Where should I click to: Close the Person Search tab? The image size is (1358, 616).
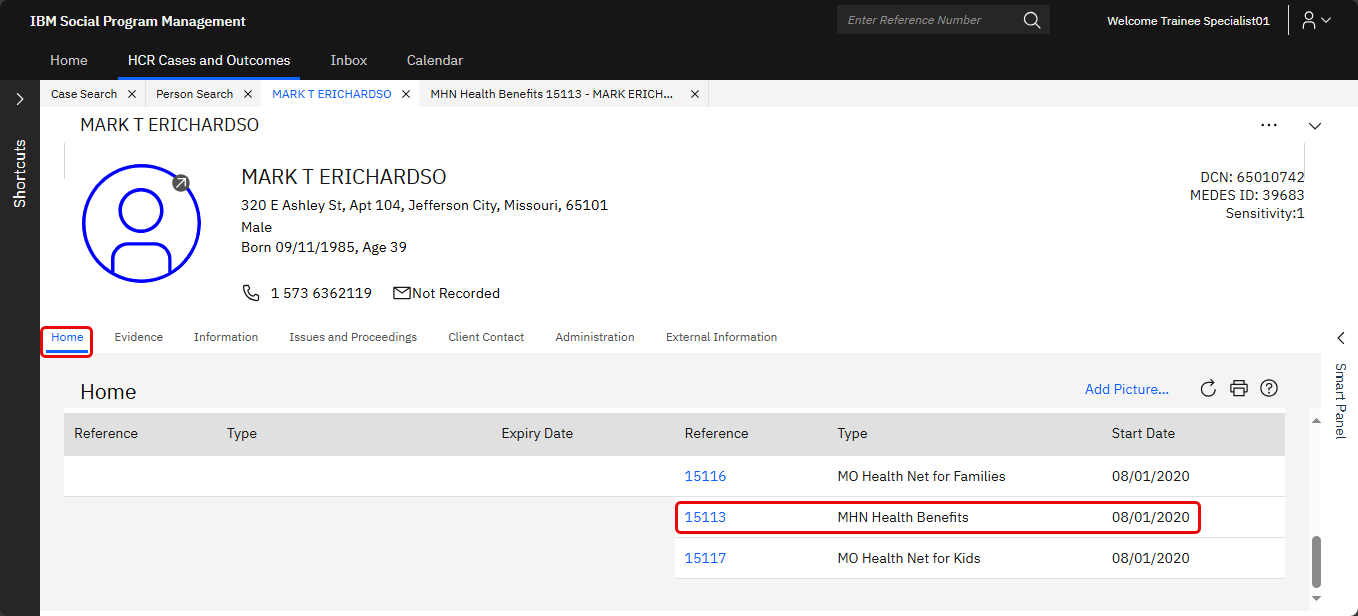click(x=248, y=94)
